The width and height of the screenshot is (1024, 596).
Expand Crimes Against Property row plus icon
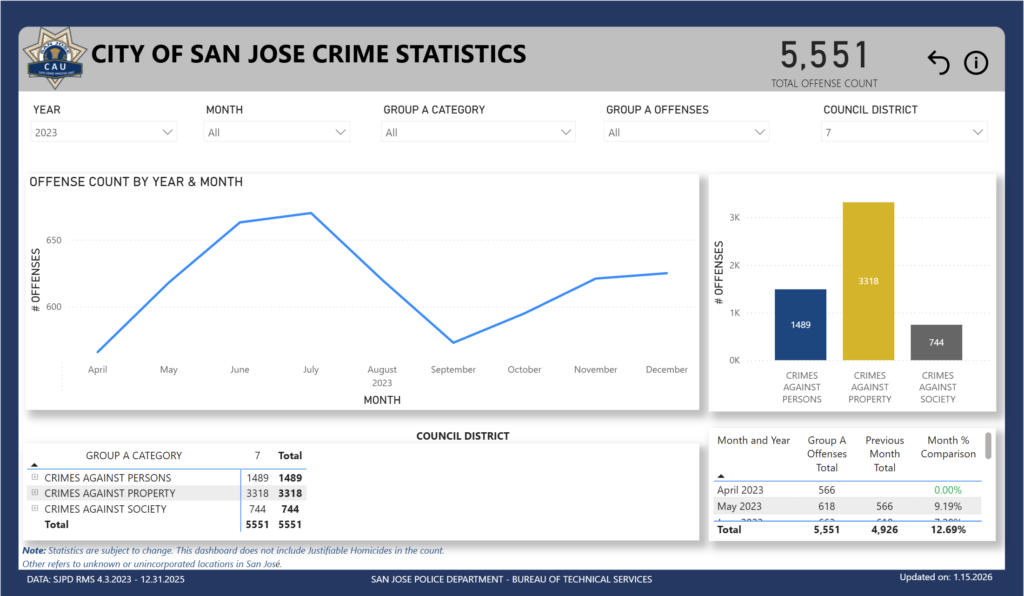point(35,493)
